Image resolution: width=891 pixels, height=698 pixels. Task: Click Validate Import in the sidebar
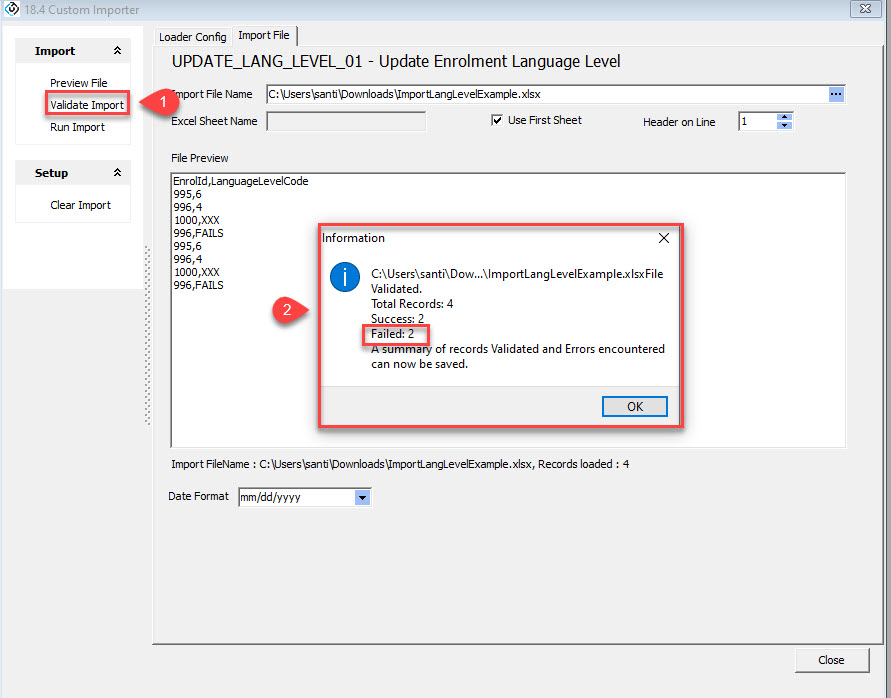[x=87, y=105]
